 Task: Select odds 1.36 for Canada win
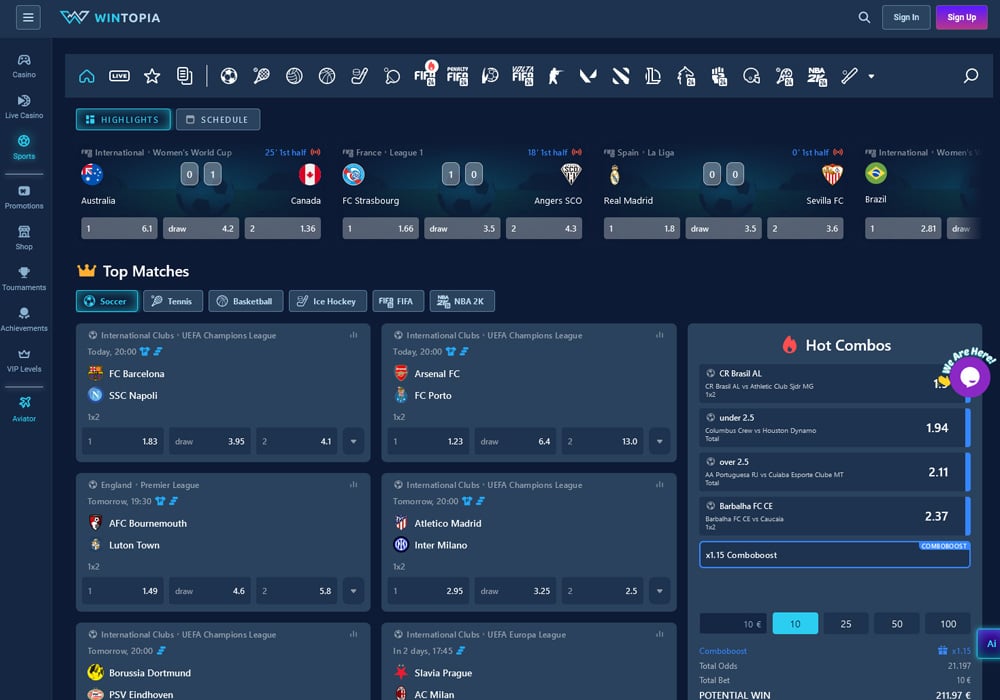[x=283, y=228]
